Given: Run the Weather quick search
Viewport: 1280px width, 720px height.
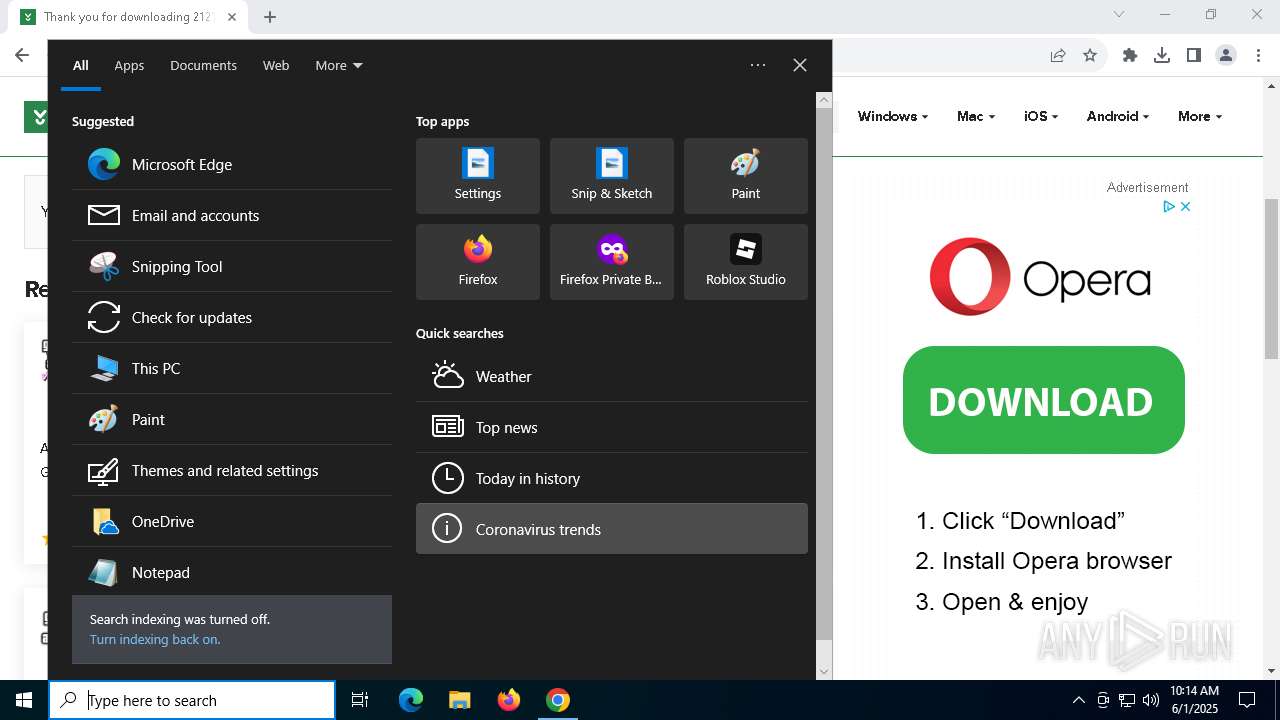Looking at the screenshot, I should click(x=612, y=376).
